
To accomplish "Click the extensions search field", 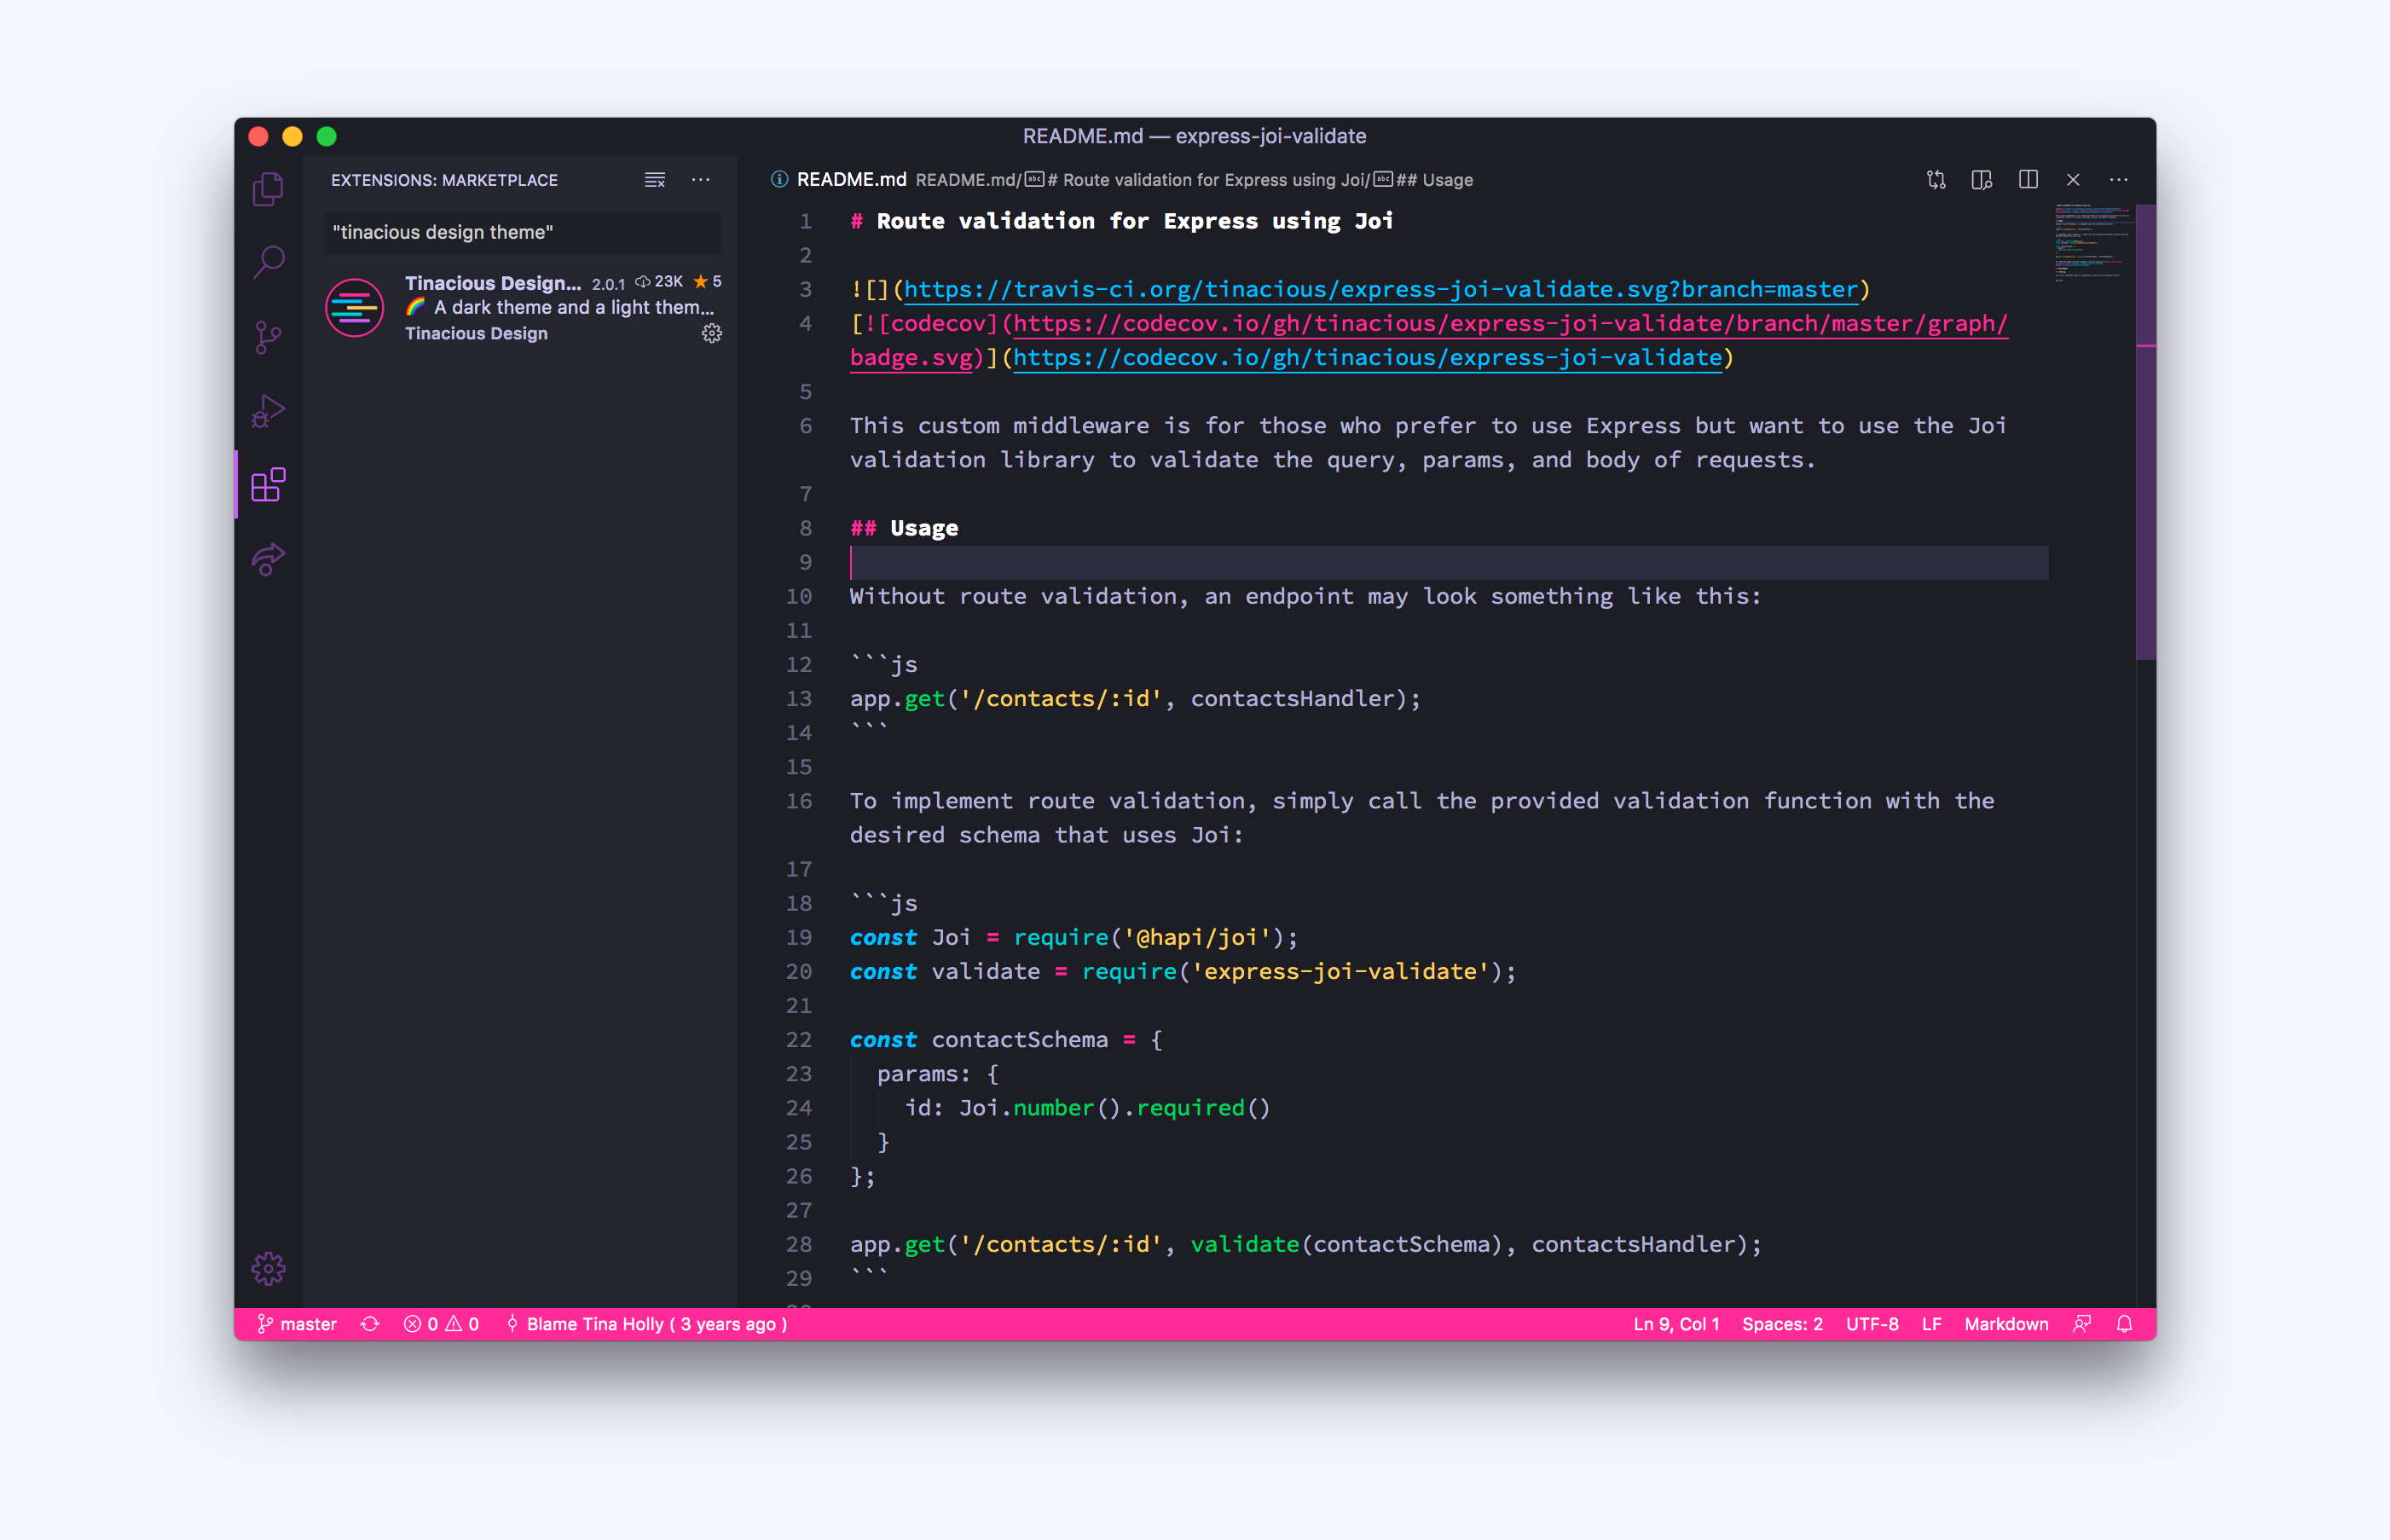I will coord(521,232).
